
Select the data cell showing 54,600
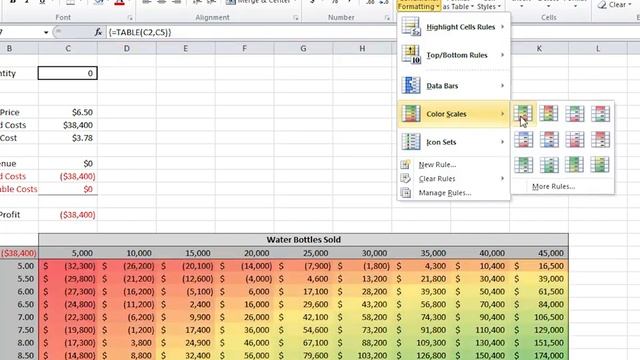(303, 330)
